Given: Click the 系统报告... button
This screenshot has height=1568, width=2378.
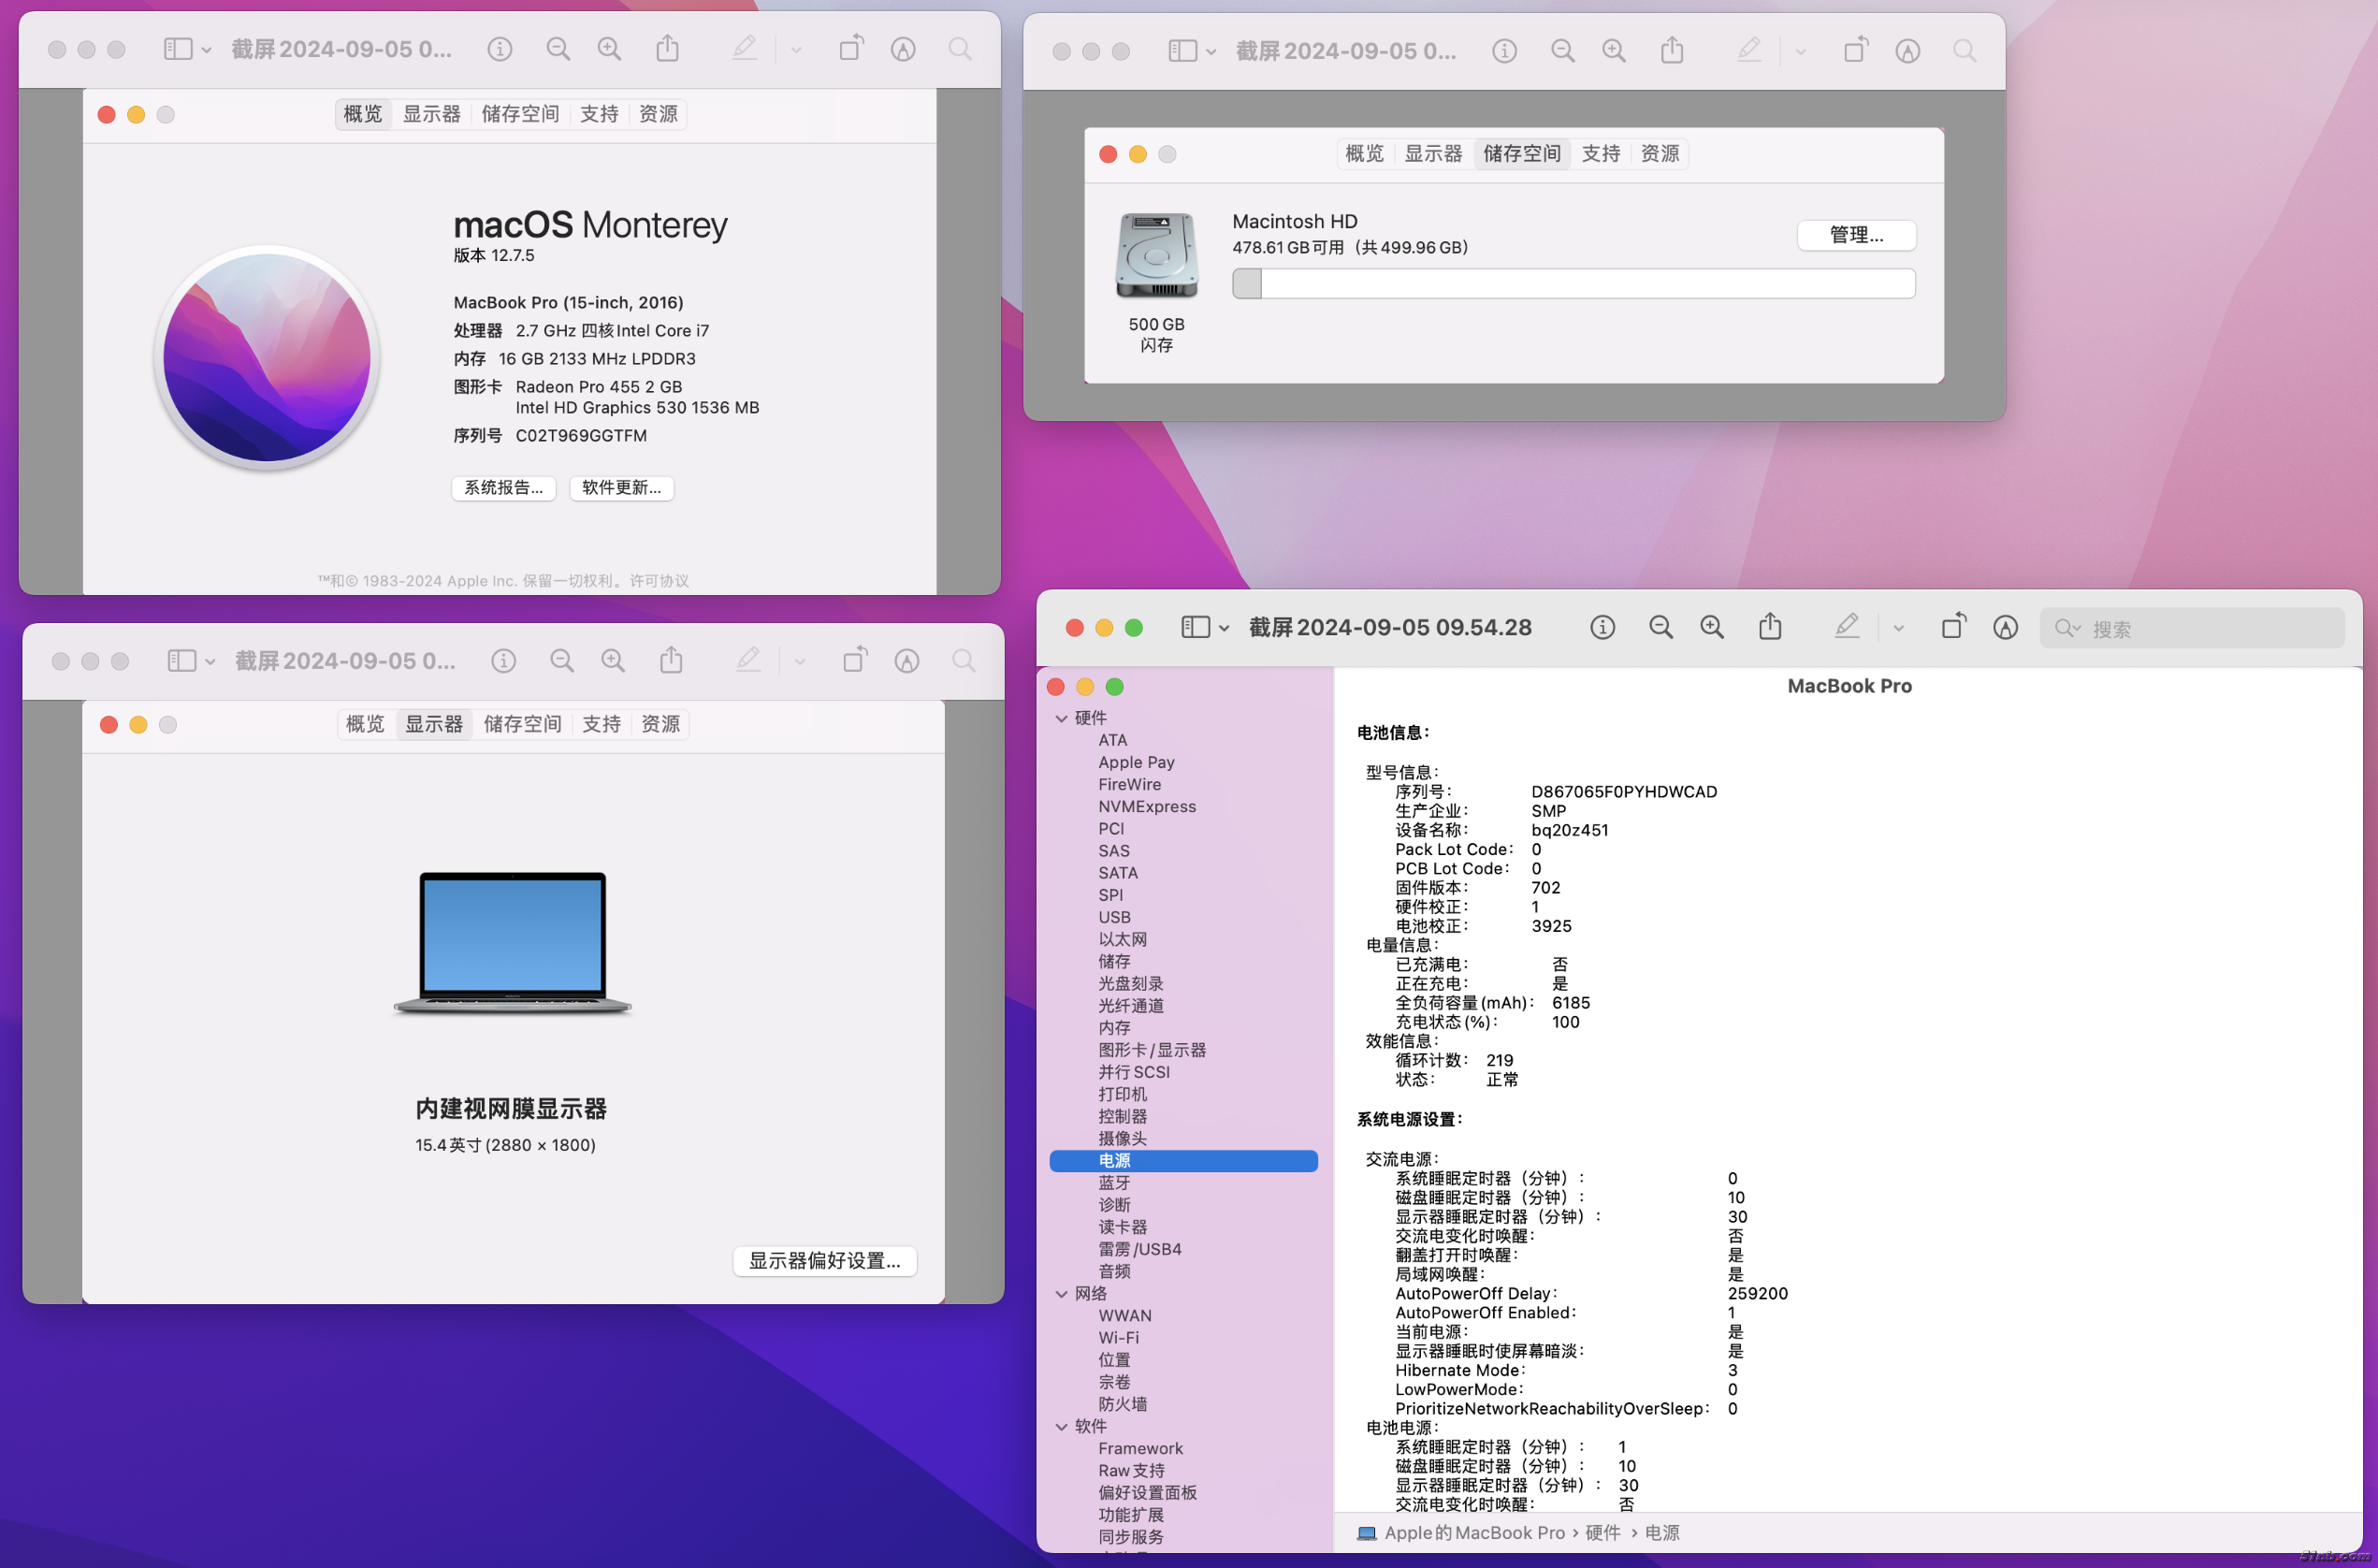Looking at the screenshot, I should [x=503, y=488].
